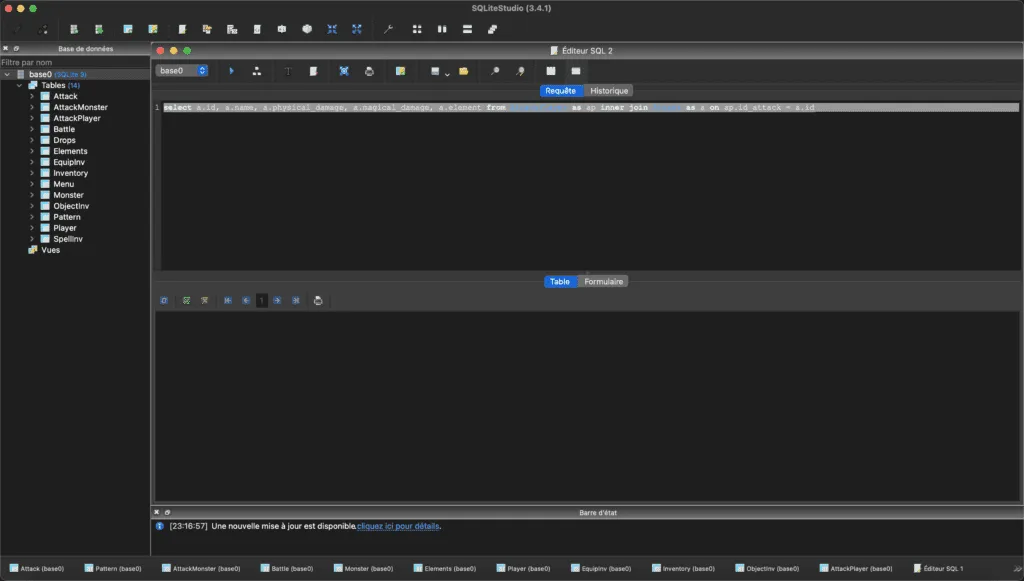This screenshot has height=581, width=1024.
Task: Click the first magnifier search icon
Action: tap(495, 71)
